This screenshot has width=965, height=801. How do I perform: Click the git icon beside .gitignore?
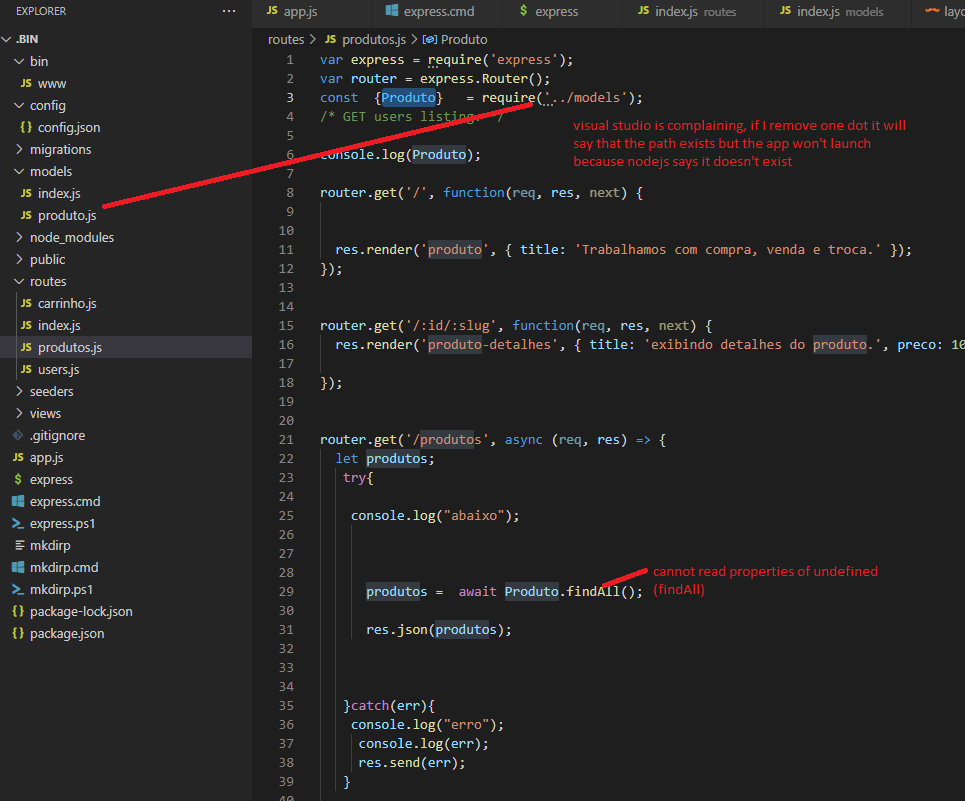point(18,436)
